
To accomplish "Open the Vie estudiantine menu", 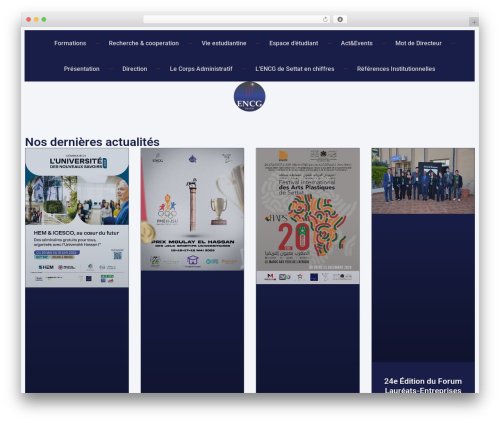I will [224, 43].
